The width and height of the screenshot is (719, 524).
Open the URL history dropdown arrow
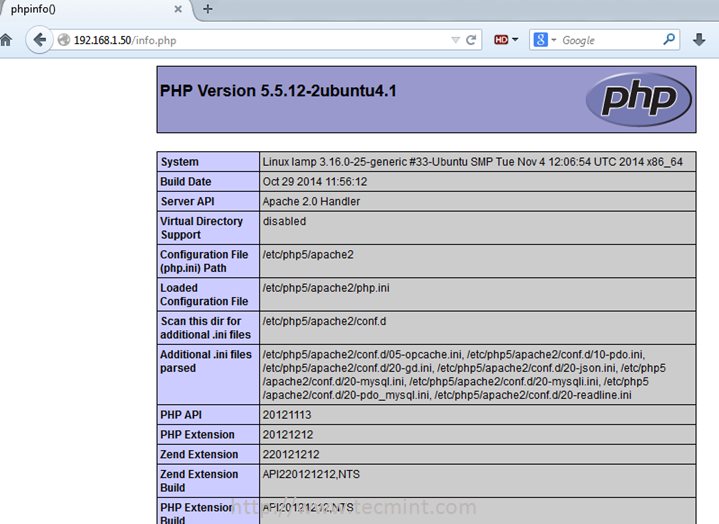[455, 40]
